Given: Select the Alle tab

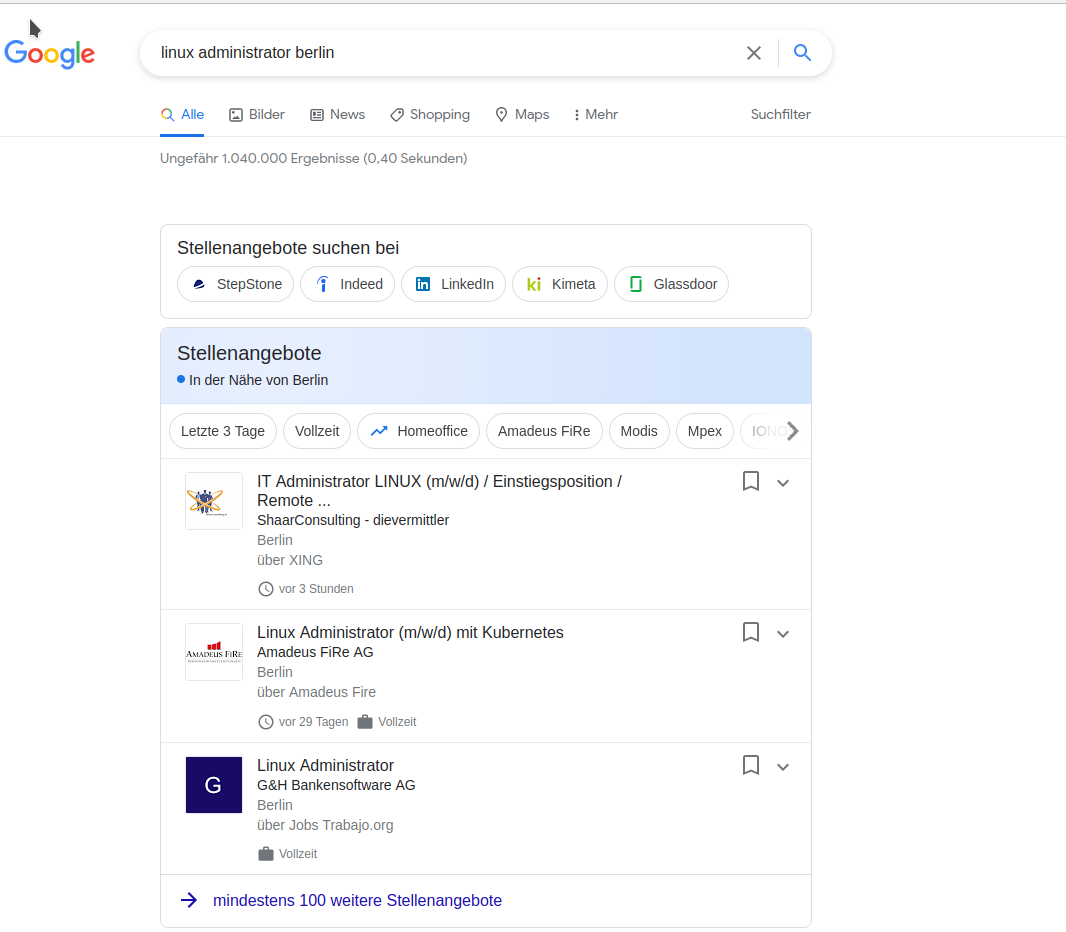Looking at the screenshot, I should [x=182, y=114].
